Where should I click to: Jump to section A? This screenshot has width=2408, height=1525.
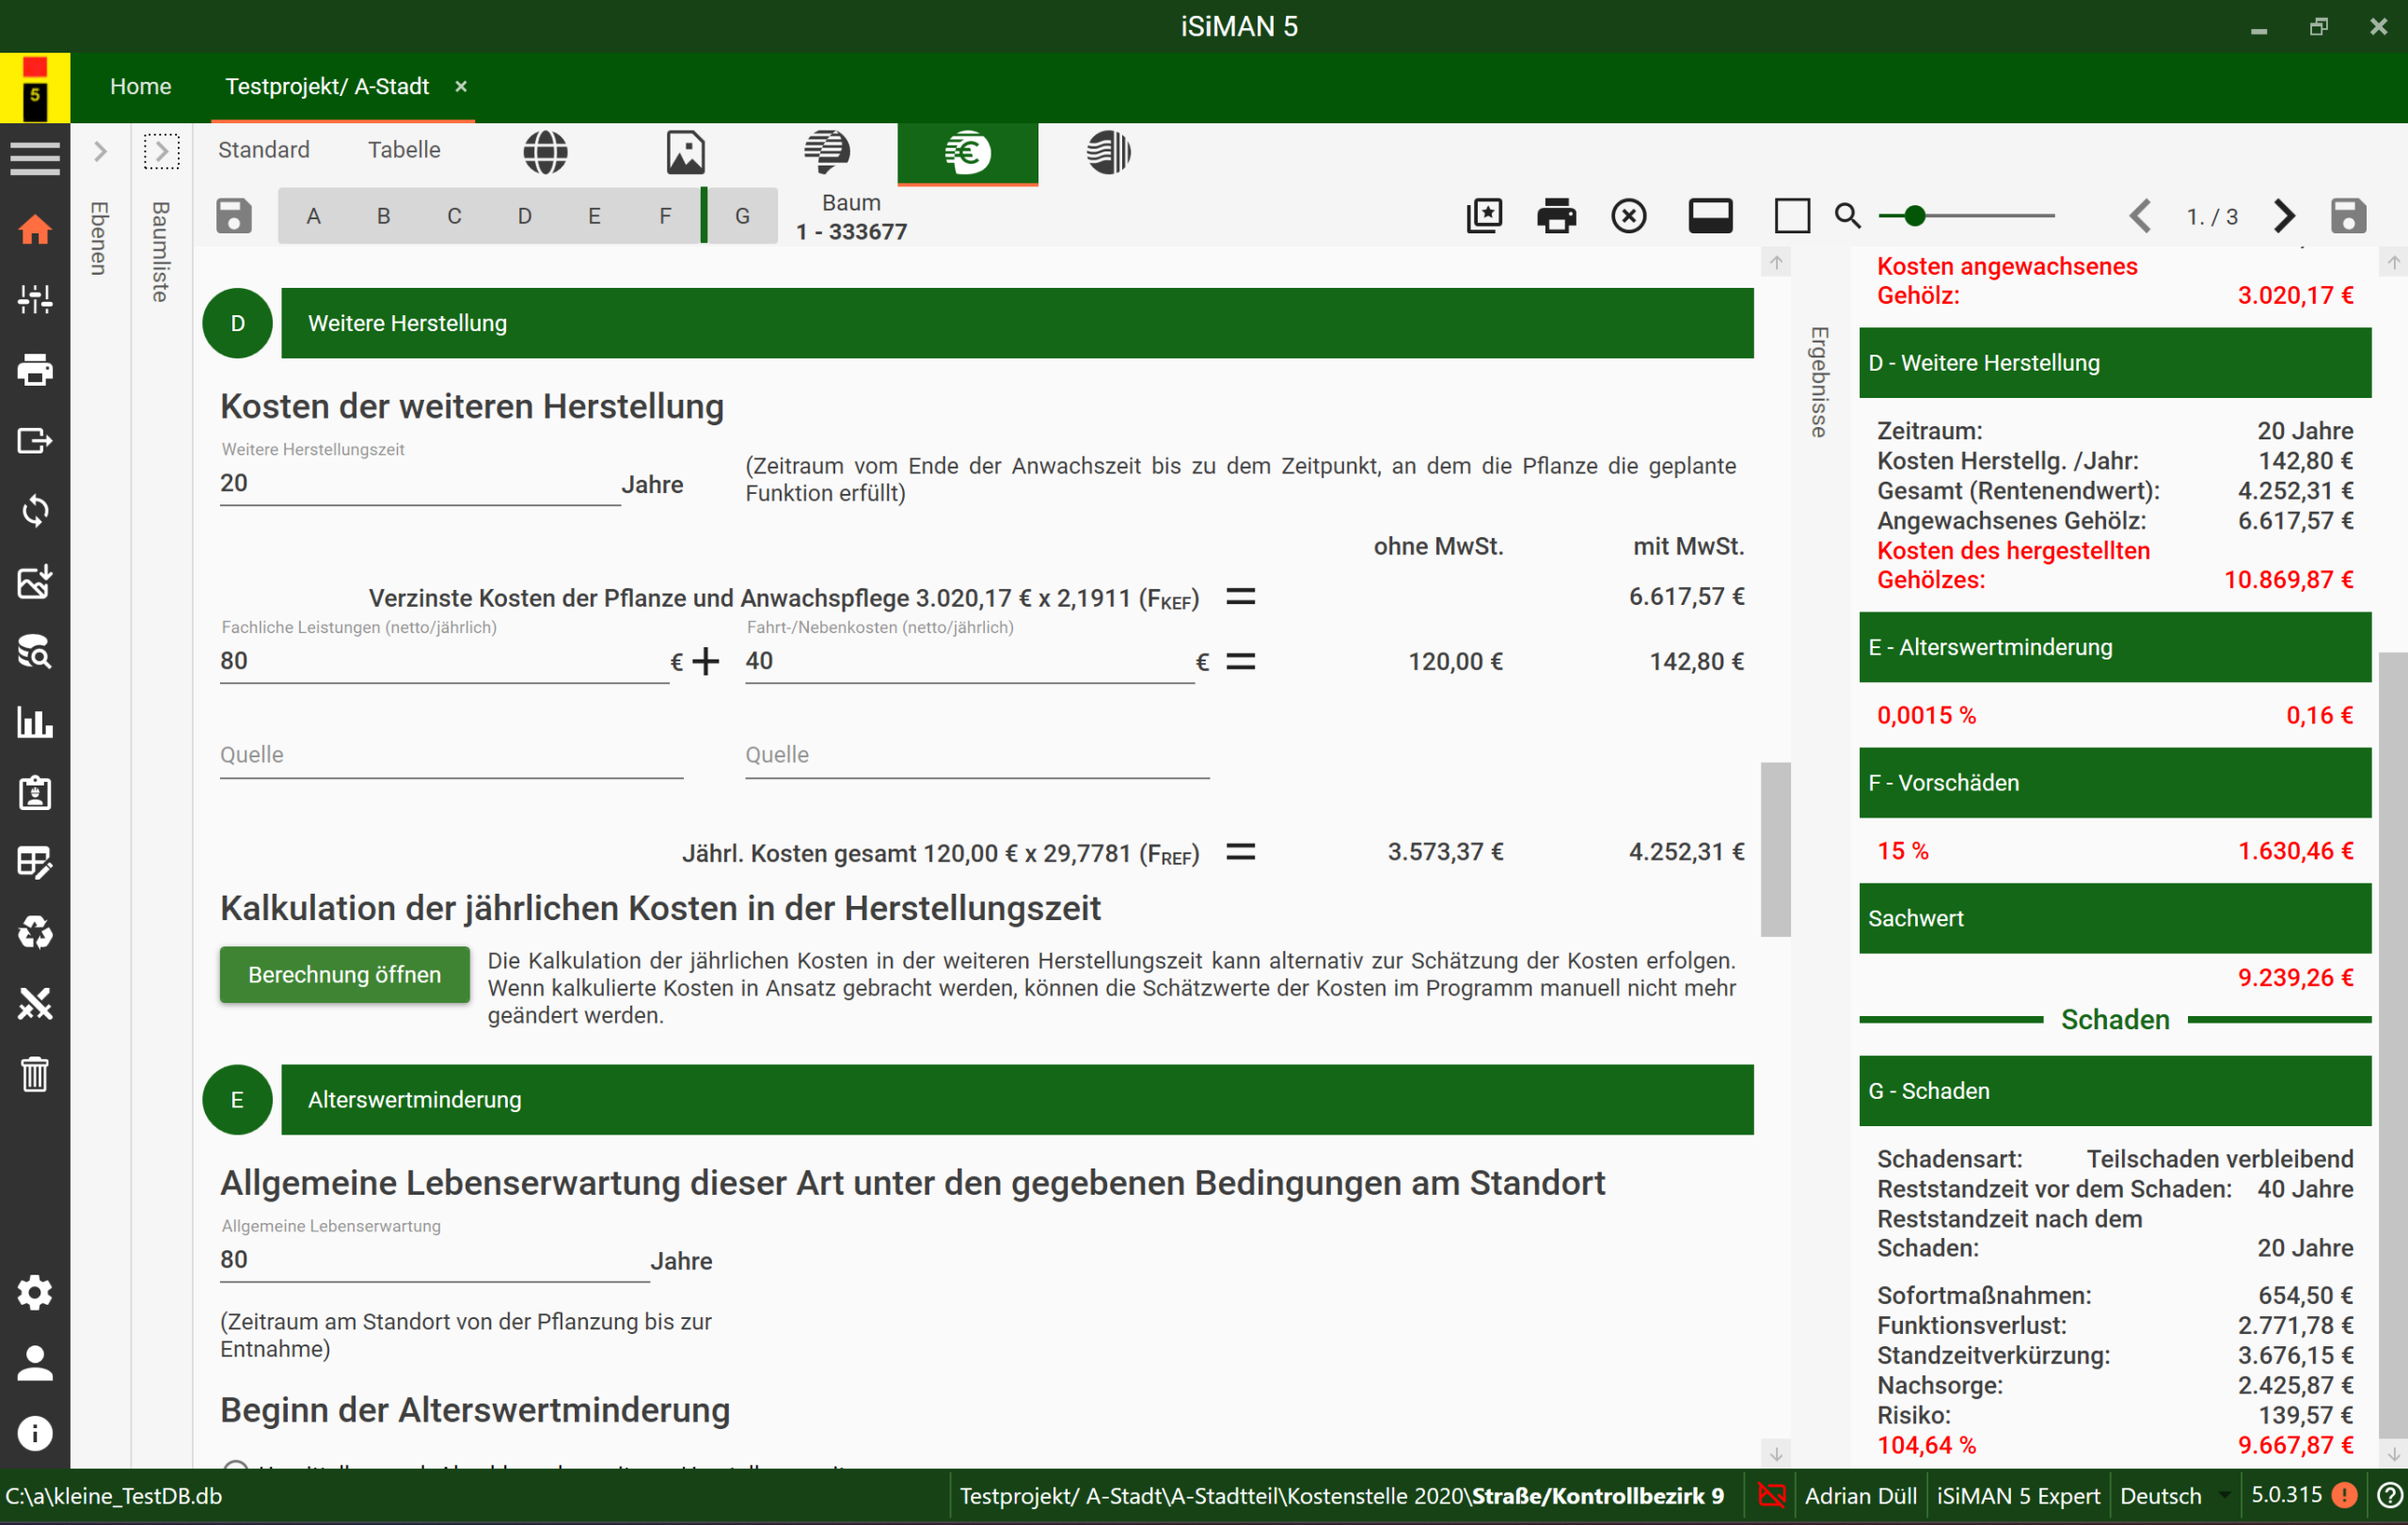313,216
